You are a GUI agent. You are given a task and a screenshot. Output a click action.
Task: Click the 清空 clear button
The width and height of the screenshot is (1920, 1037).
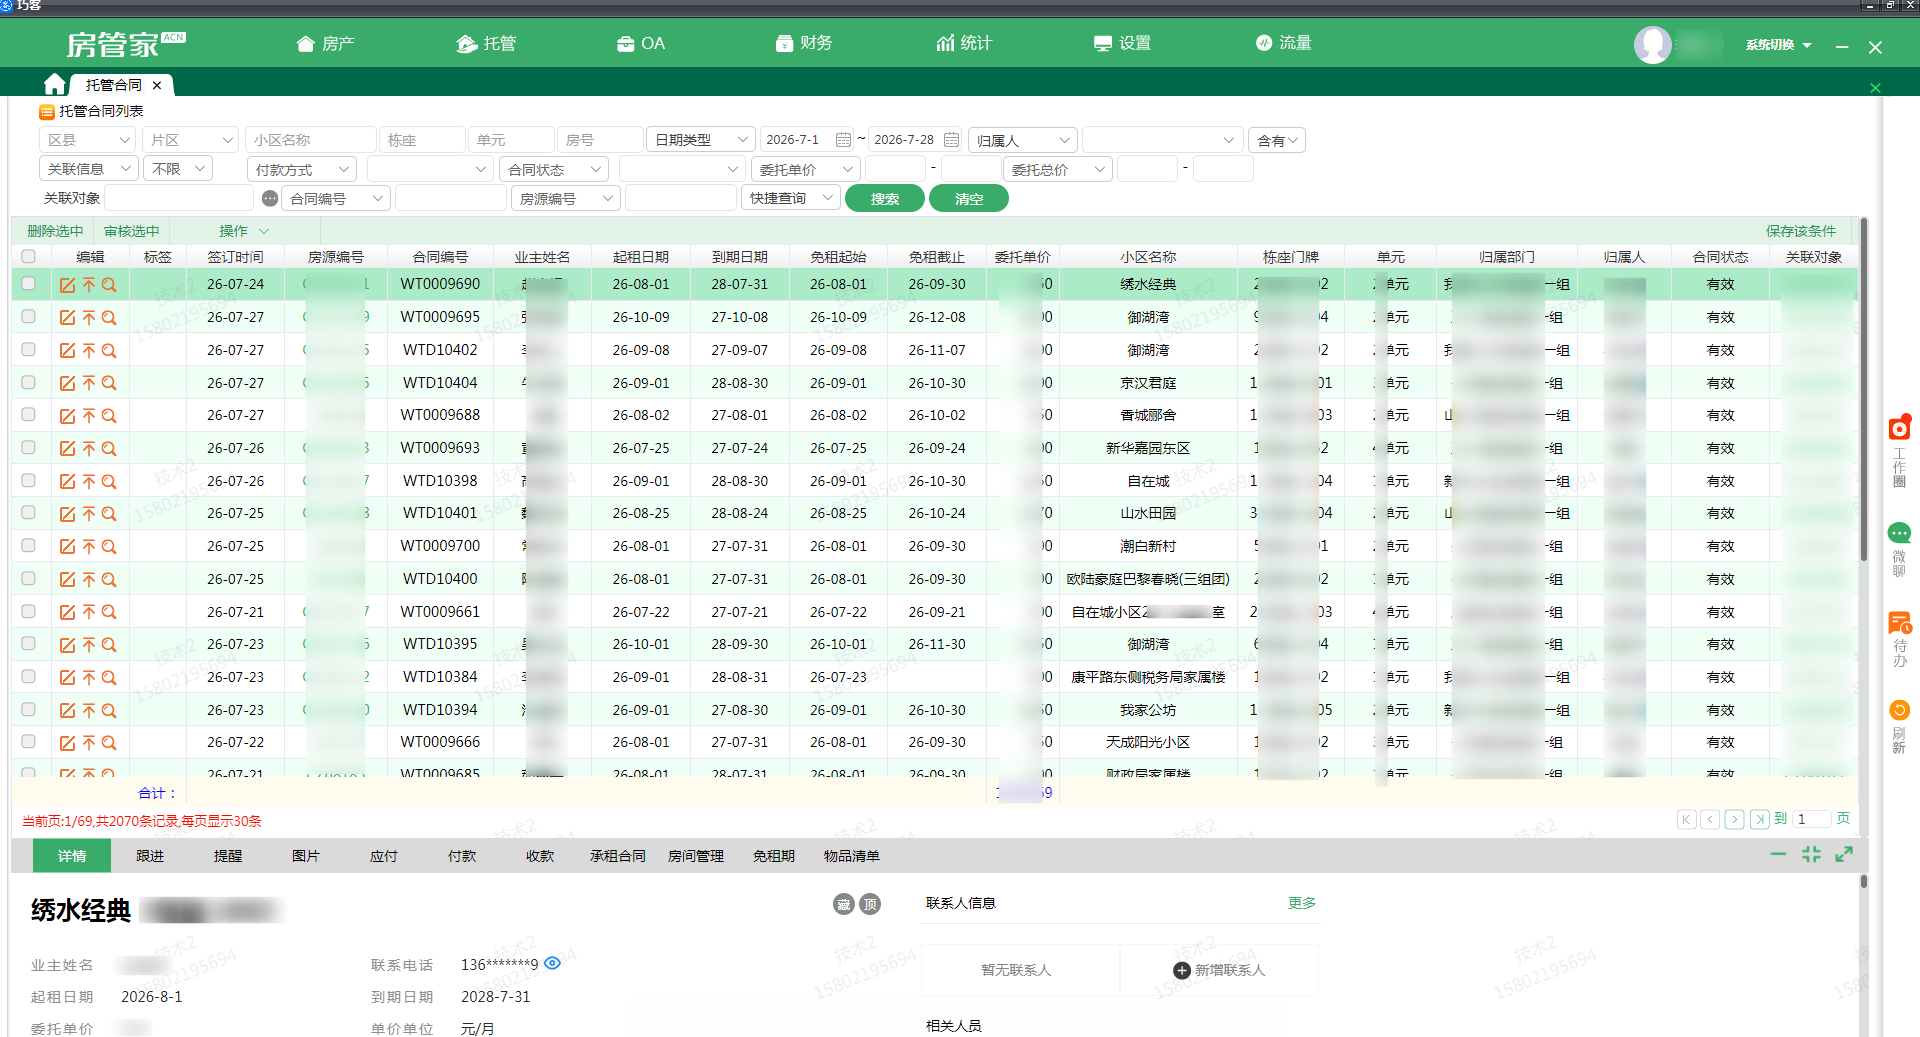969,199
